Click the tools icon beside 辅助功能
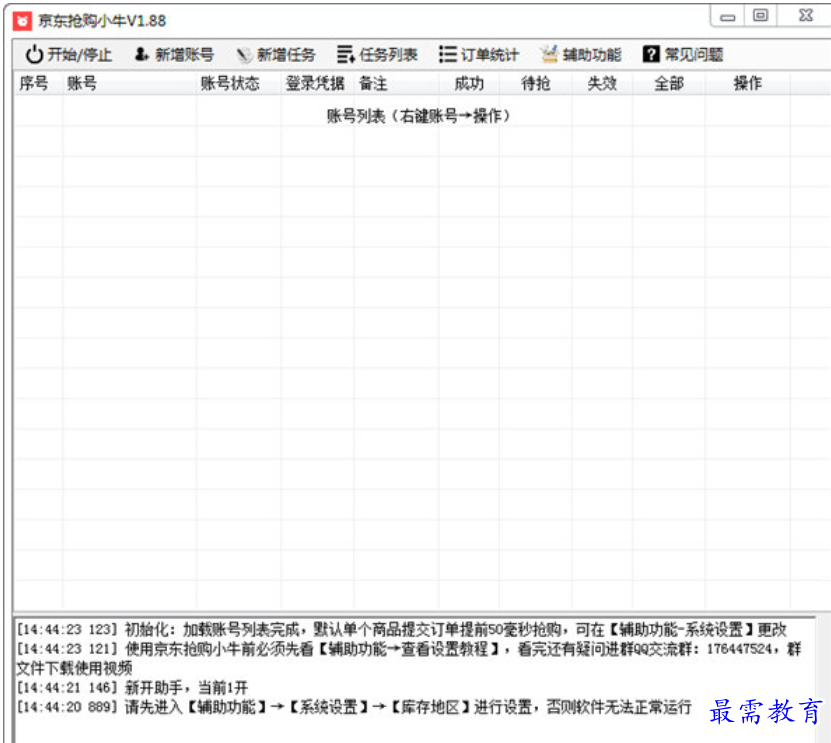Screen dimensions: 831x743 coord(549,54)
